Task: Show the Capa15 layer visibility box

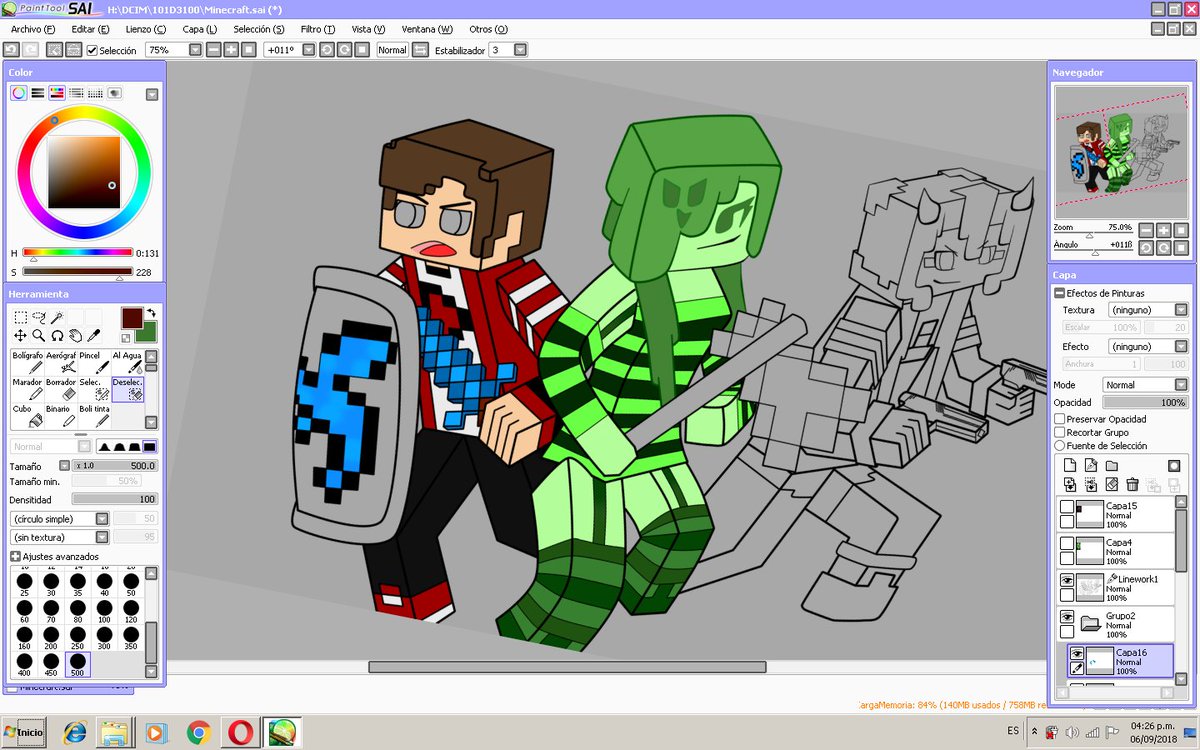Action: pos(1067,508)
